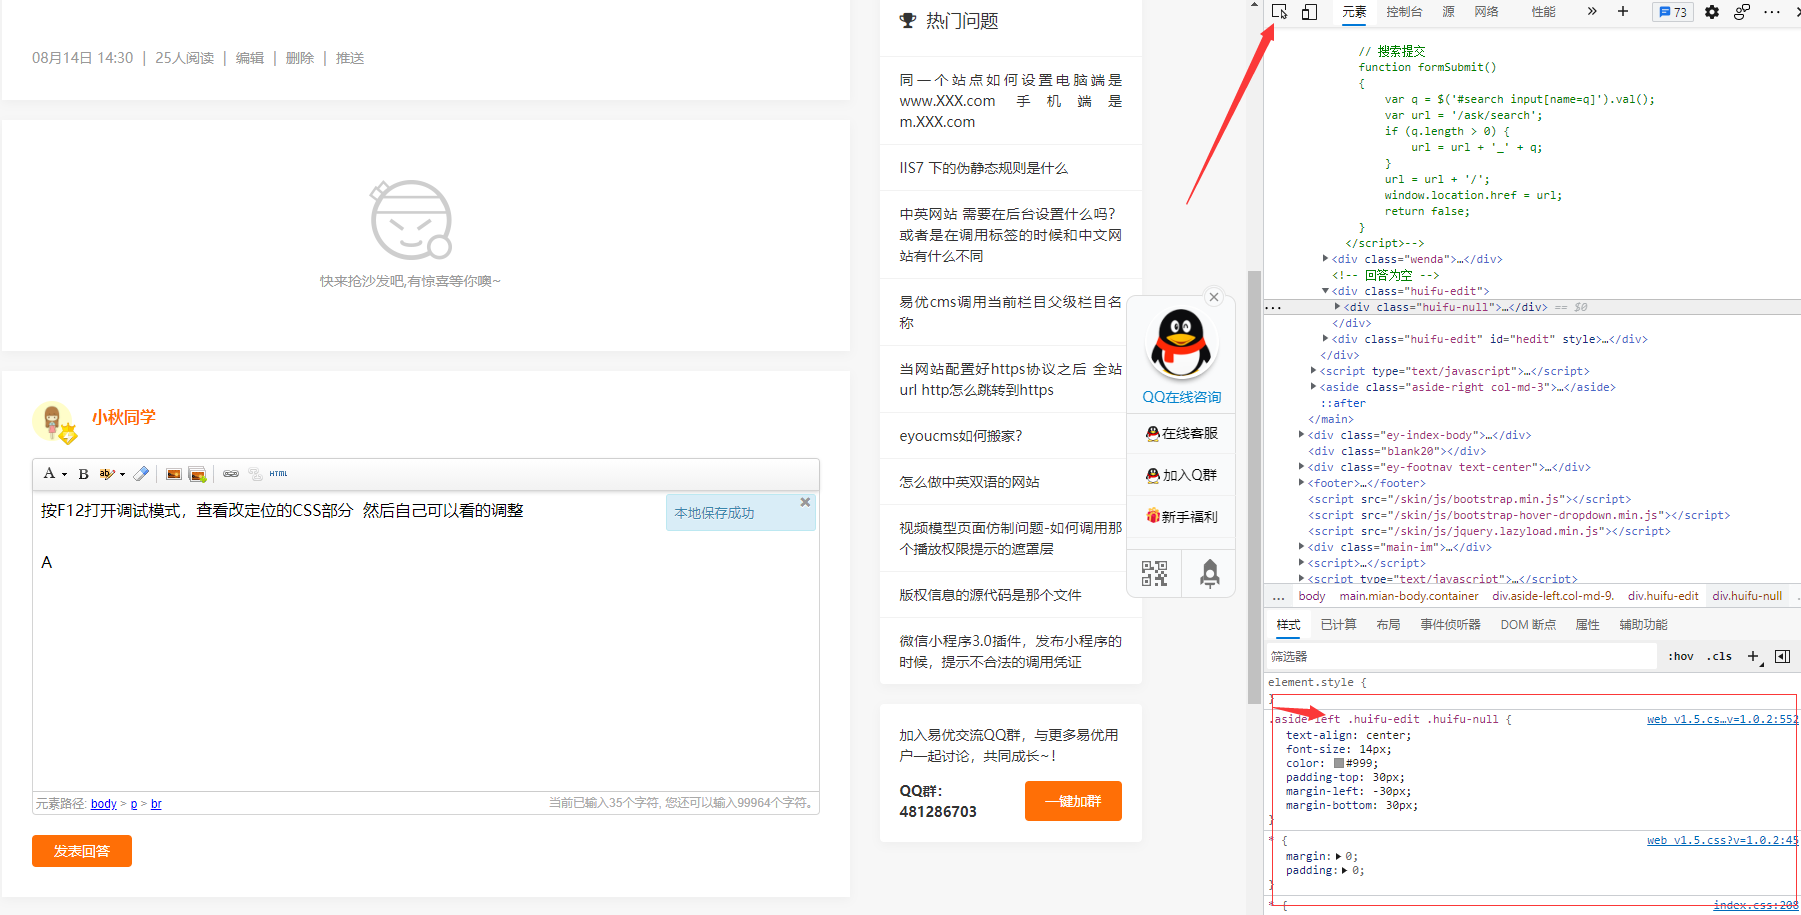Toggle .cls class editor
This screenshot has height=915, width=1801.
pos(1719,657)
